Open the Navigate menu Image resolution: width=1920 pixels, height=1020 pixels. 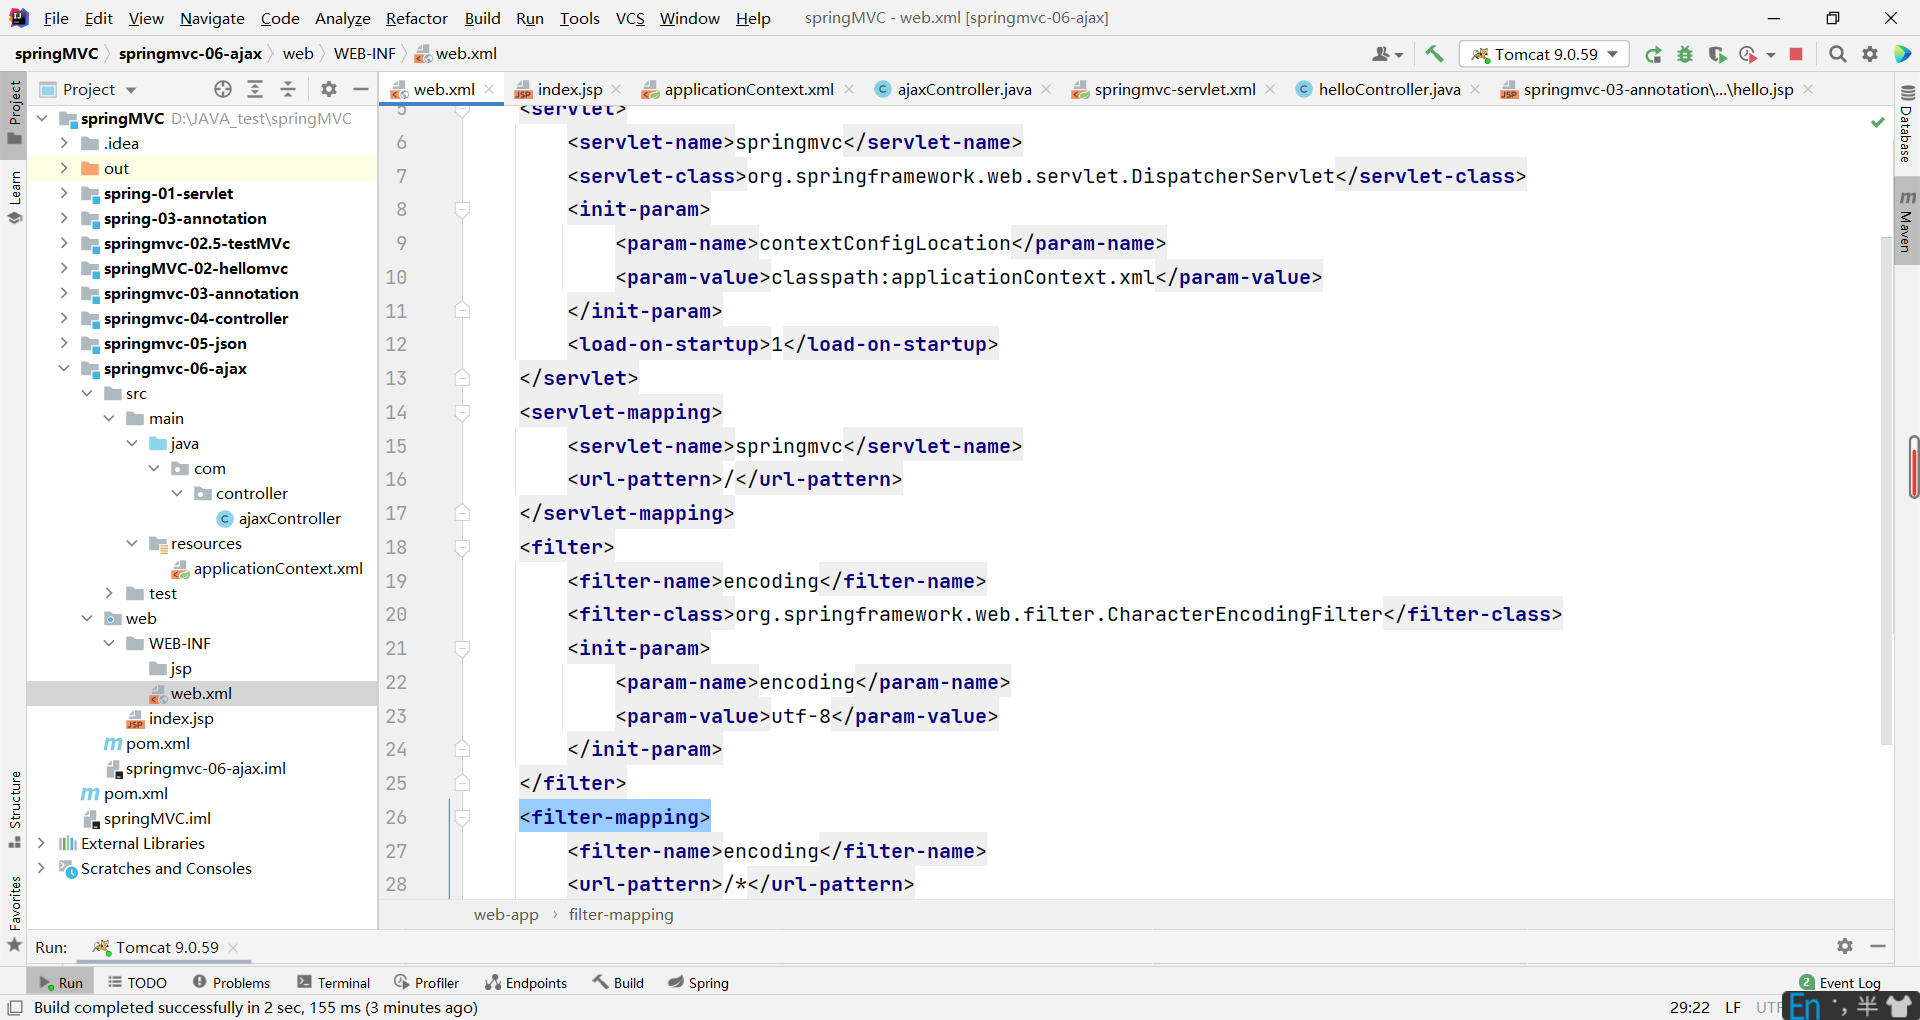pyautogui.click(x=212, y=18)
